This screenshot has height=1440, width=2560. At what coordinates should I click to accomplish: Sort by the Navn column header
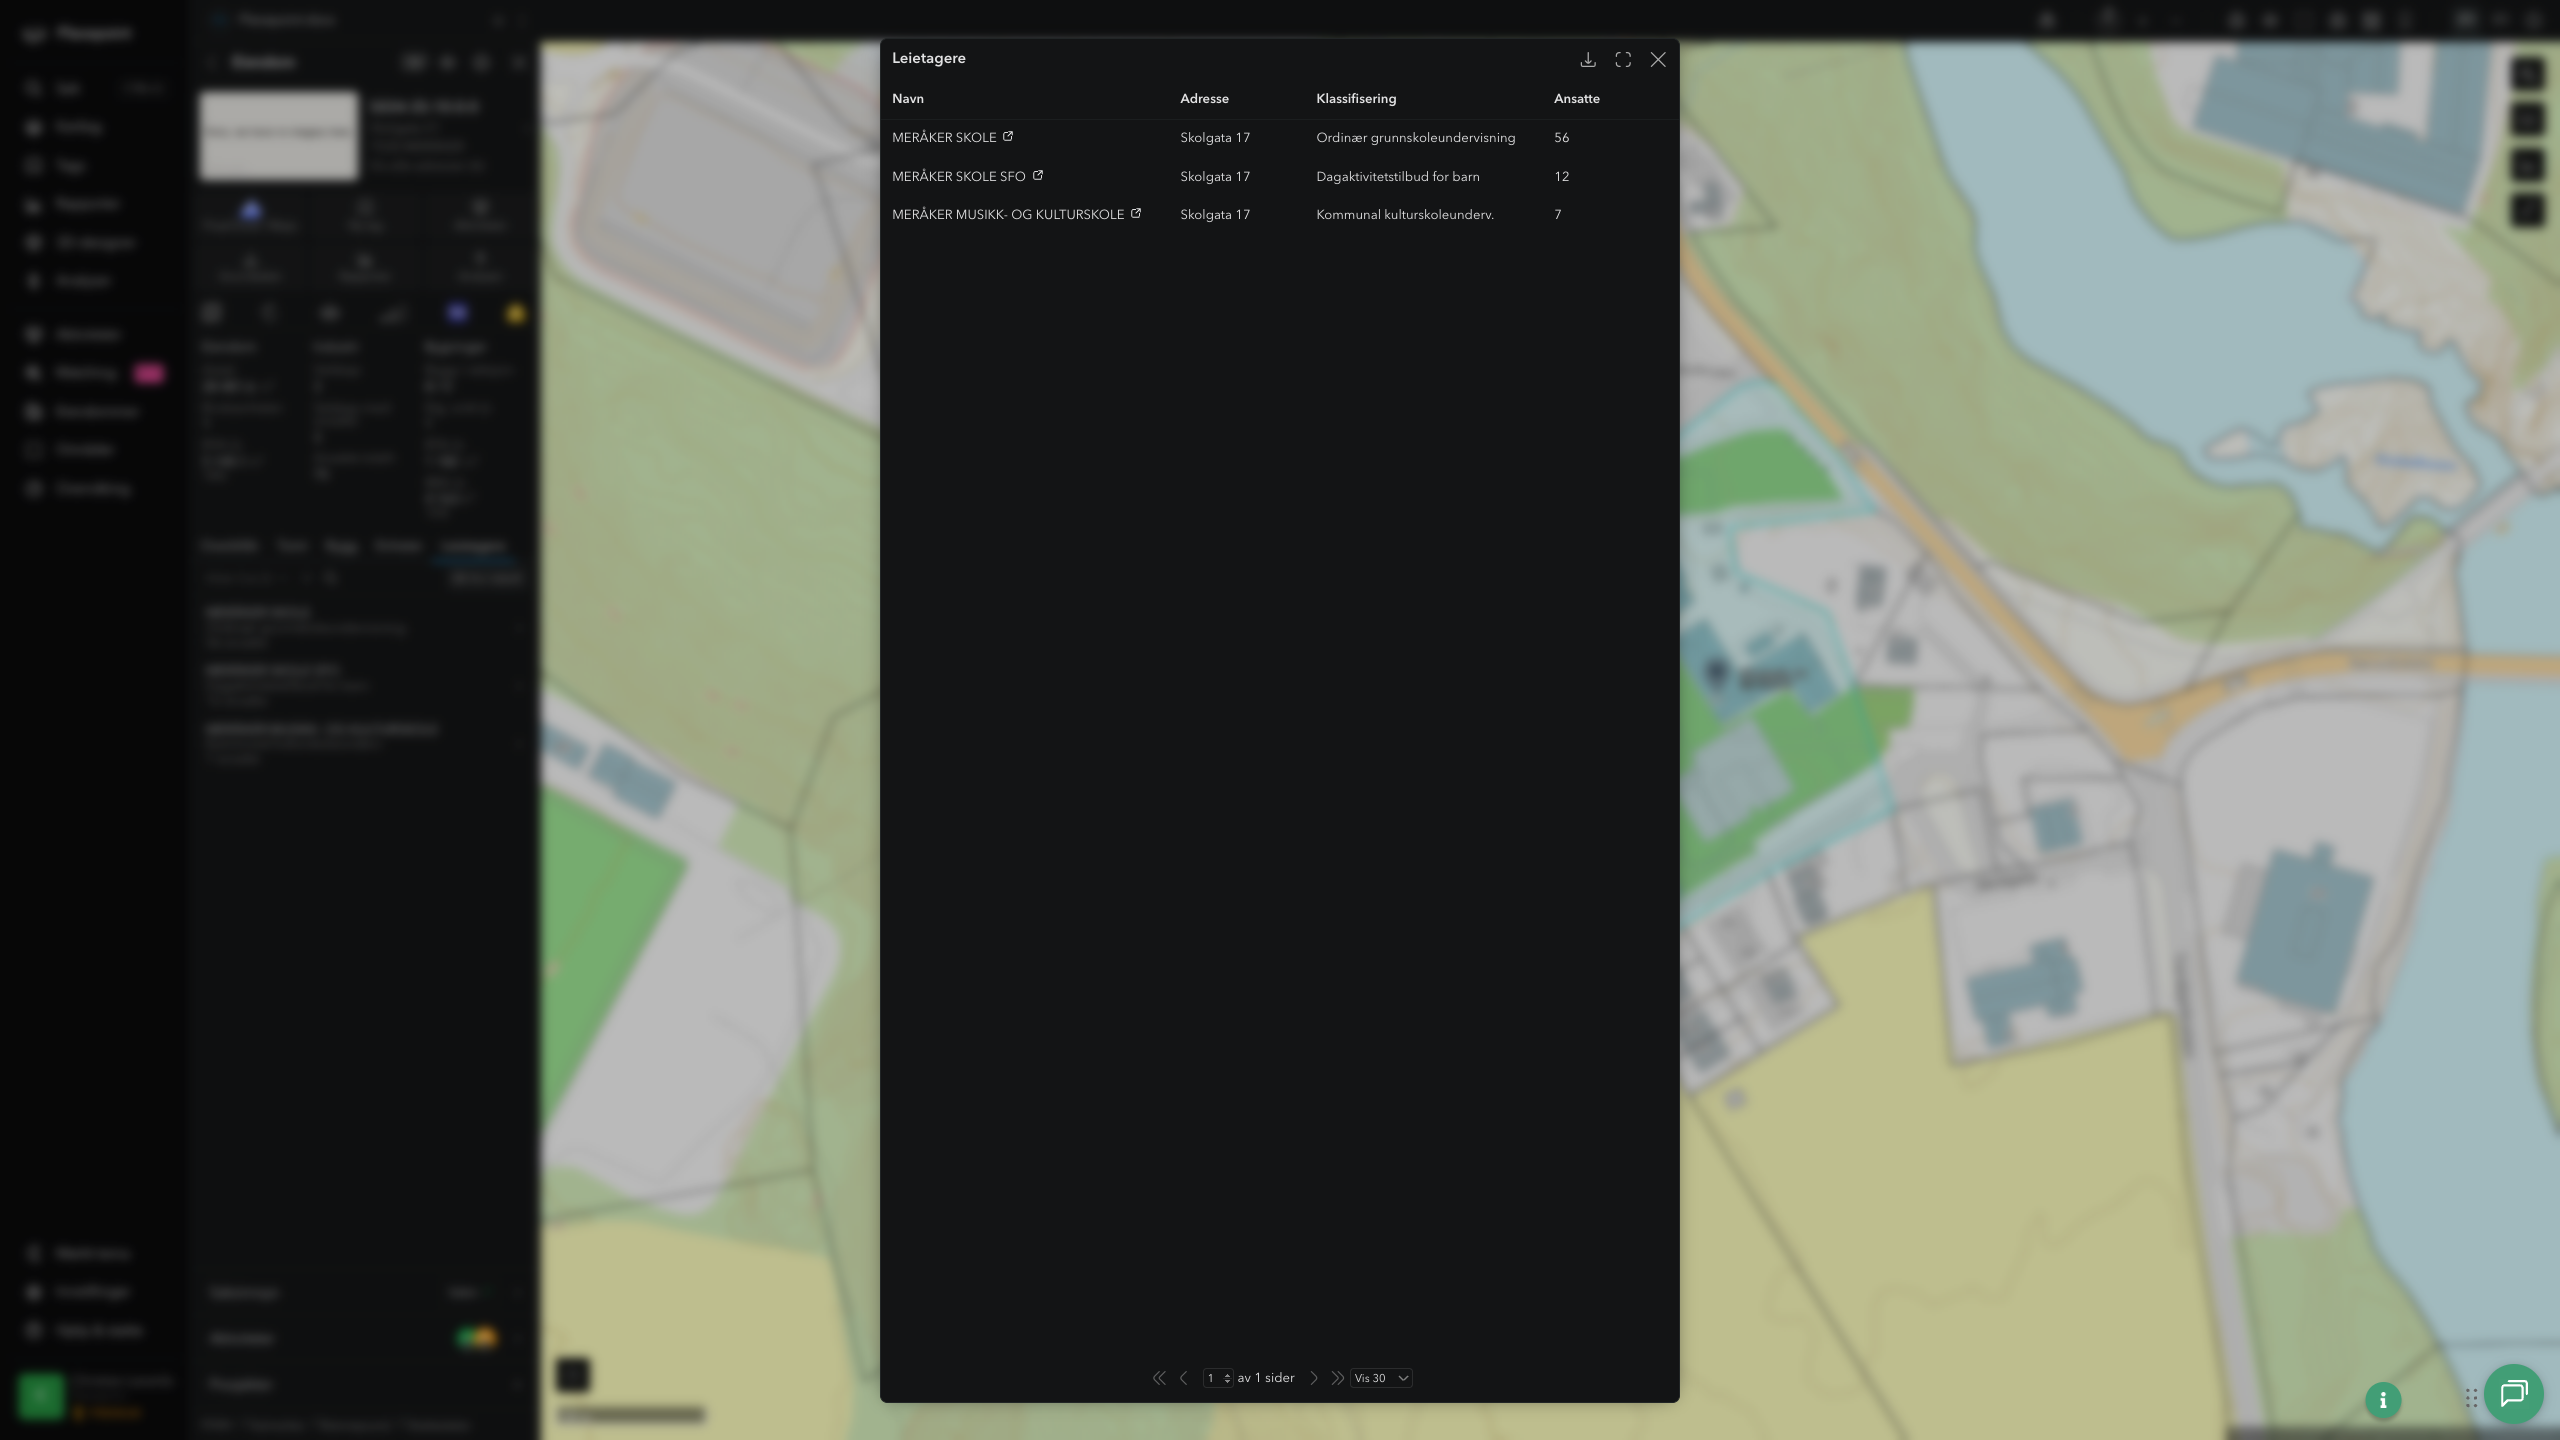point(908,98)
